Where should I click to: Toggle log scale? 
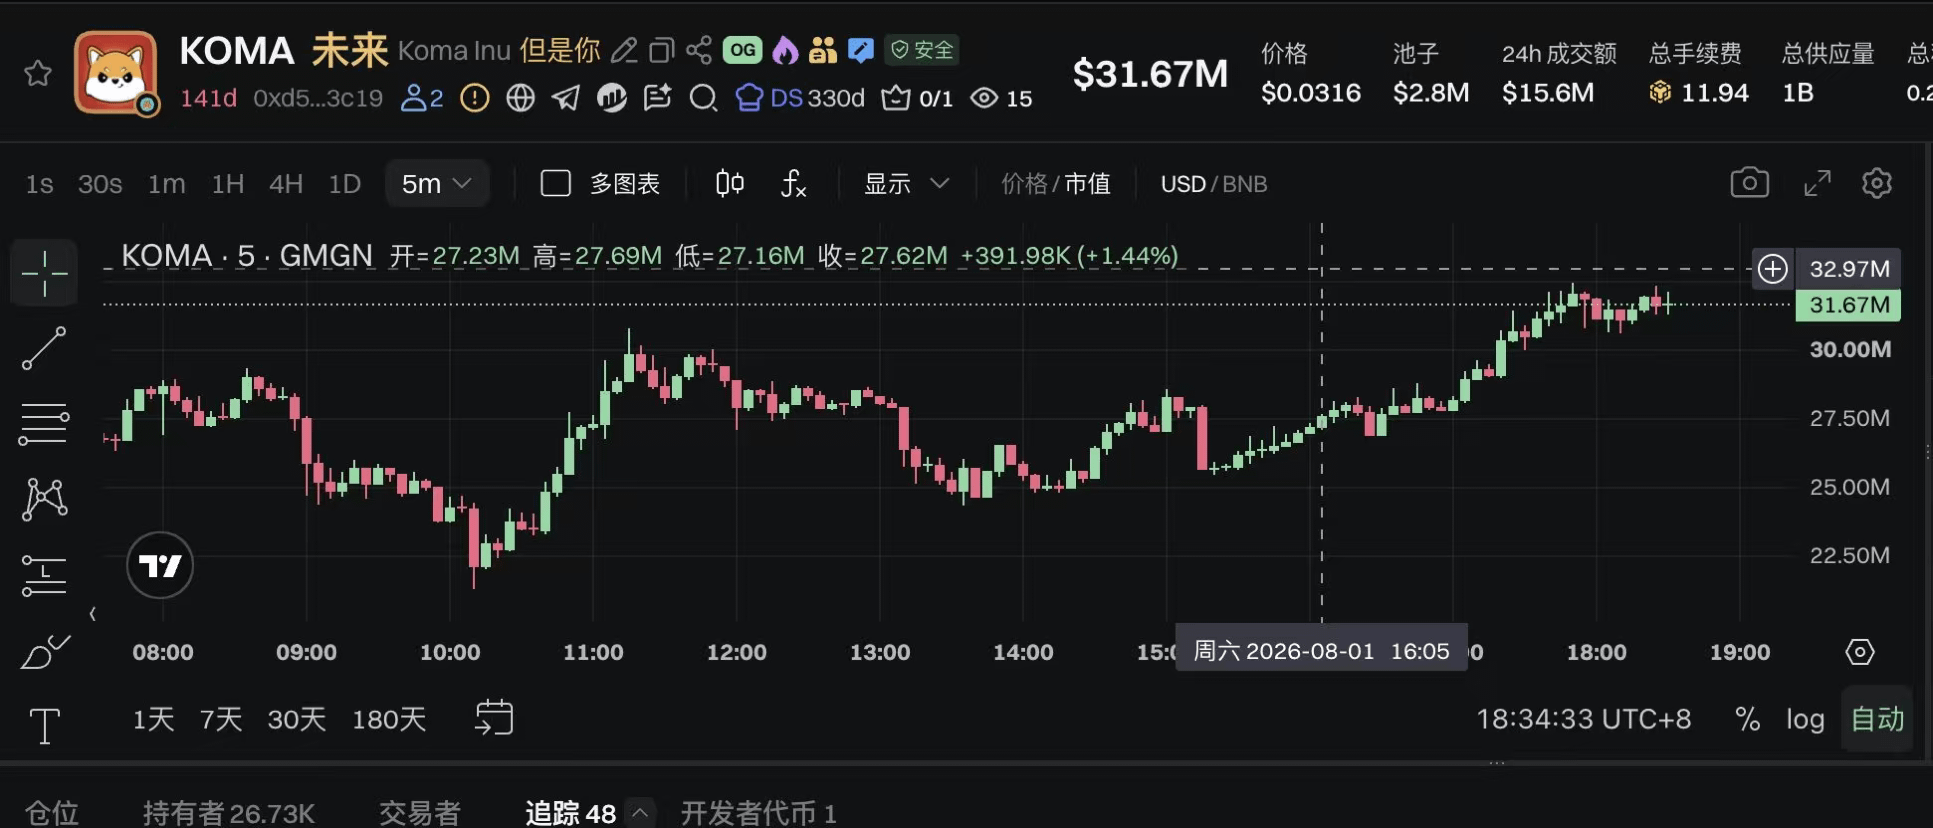1805,719
